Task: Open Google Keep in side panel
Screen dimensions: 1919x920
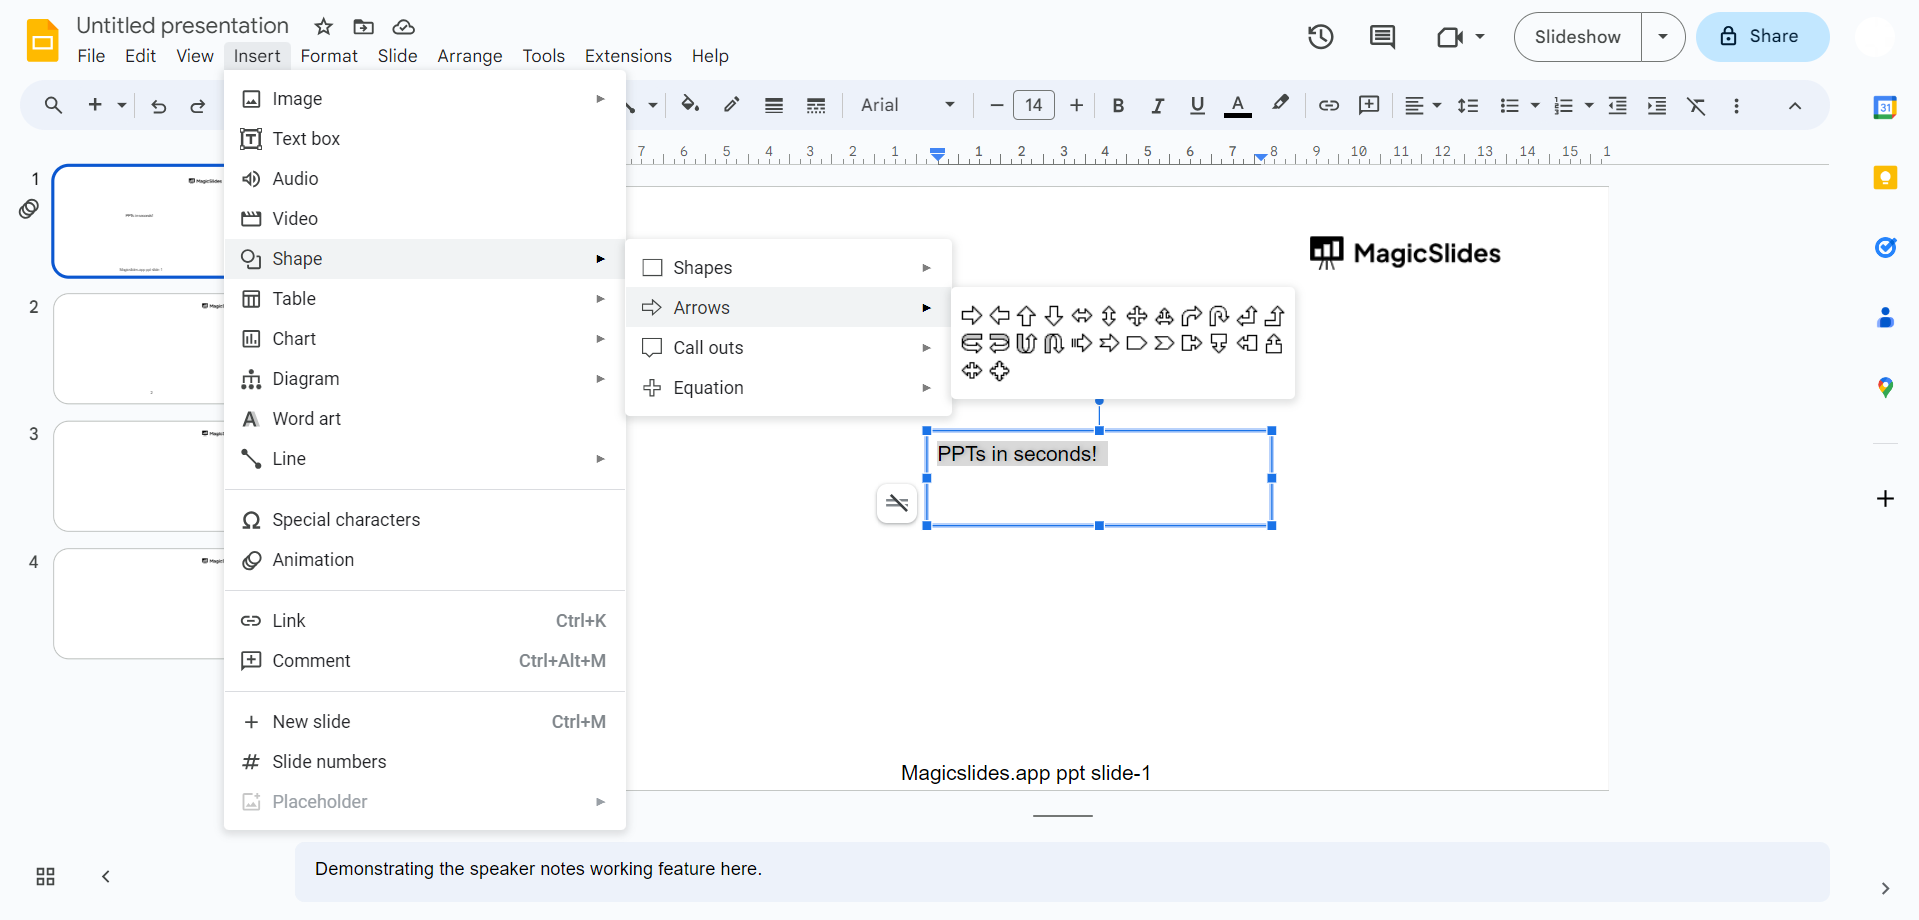Action: tap(1885, 178)
